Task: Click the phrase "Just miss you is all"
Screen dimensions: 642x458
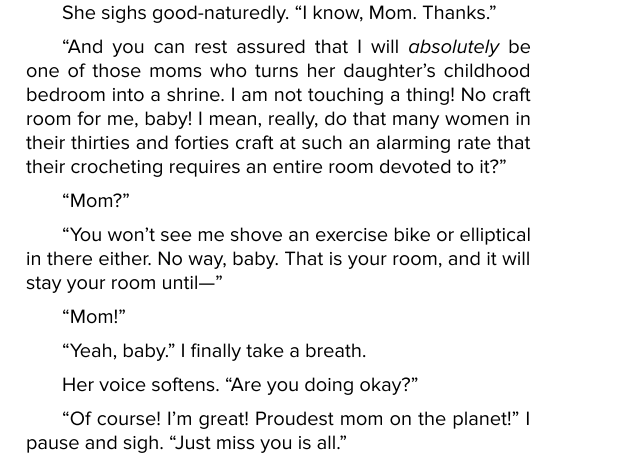Action: [258, 443]
